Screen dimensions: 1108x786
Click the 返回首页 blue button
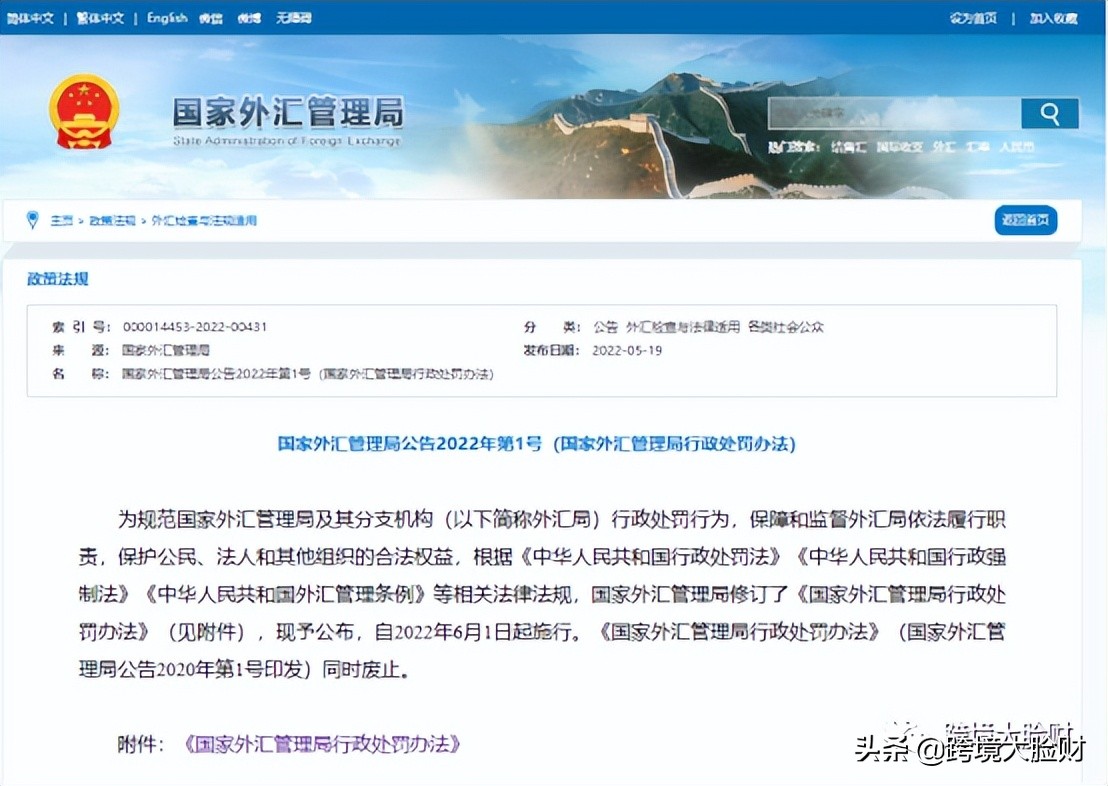1025,220
